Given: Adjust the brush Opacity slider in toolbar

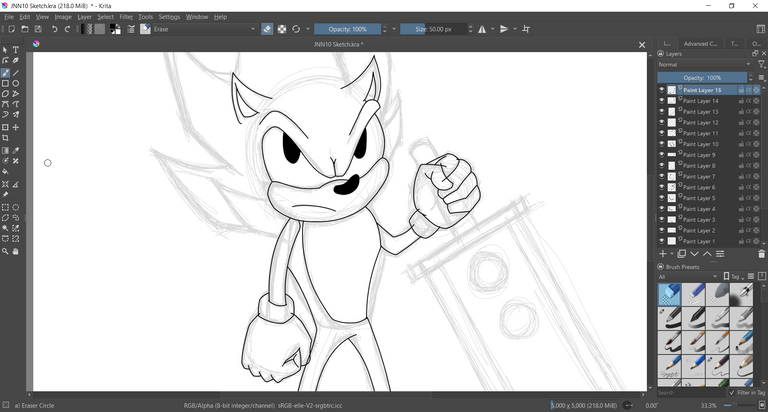Looking at the screenshot, I should pos(348,29).
